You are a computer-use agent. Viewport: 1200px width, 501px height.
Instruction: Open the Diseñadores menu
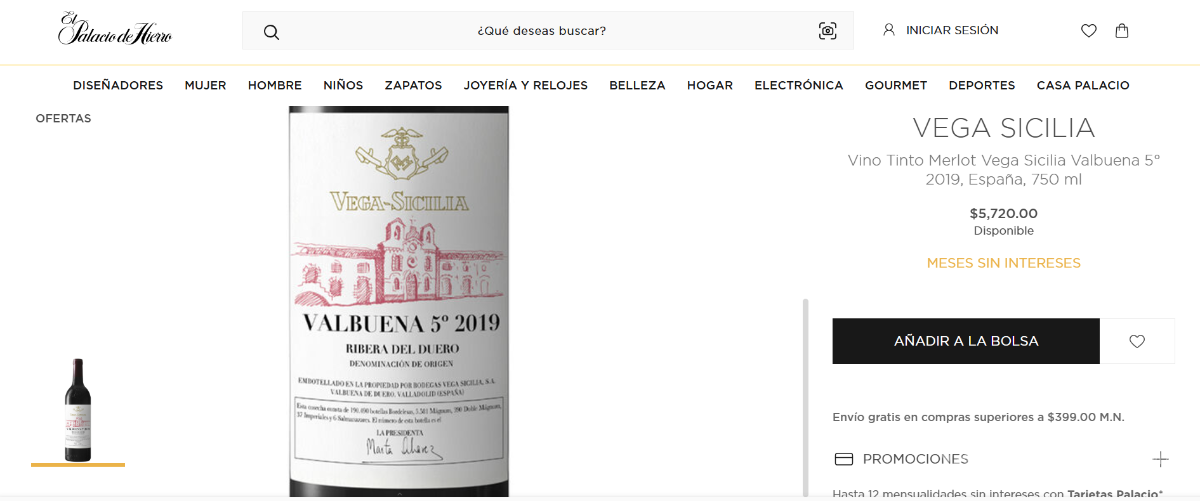(x=118, y=85)
